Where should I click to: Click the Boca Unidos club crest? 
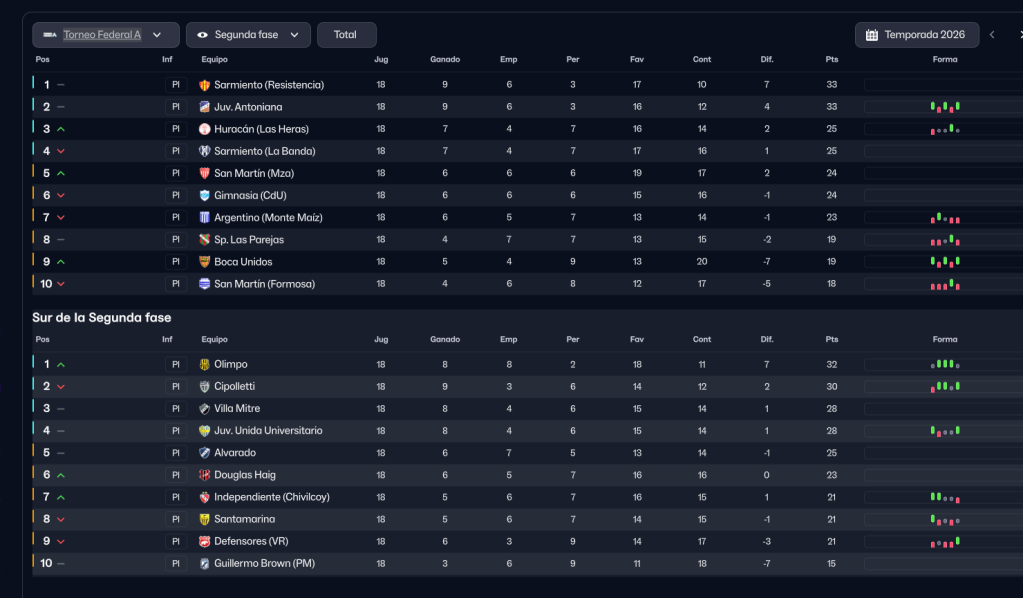(x=205, y=262)
